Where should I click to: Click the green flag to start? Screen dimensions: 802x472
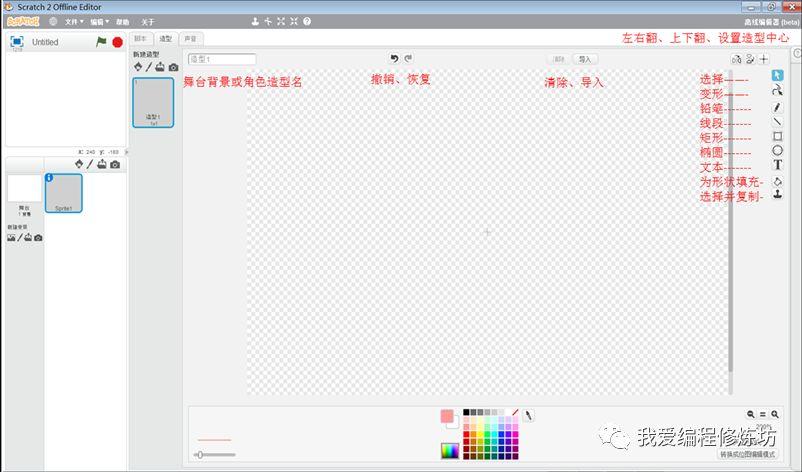point(101,41)
